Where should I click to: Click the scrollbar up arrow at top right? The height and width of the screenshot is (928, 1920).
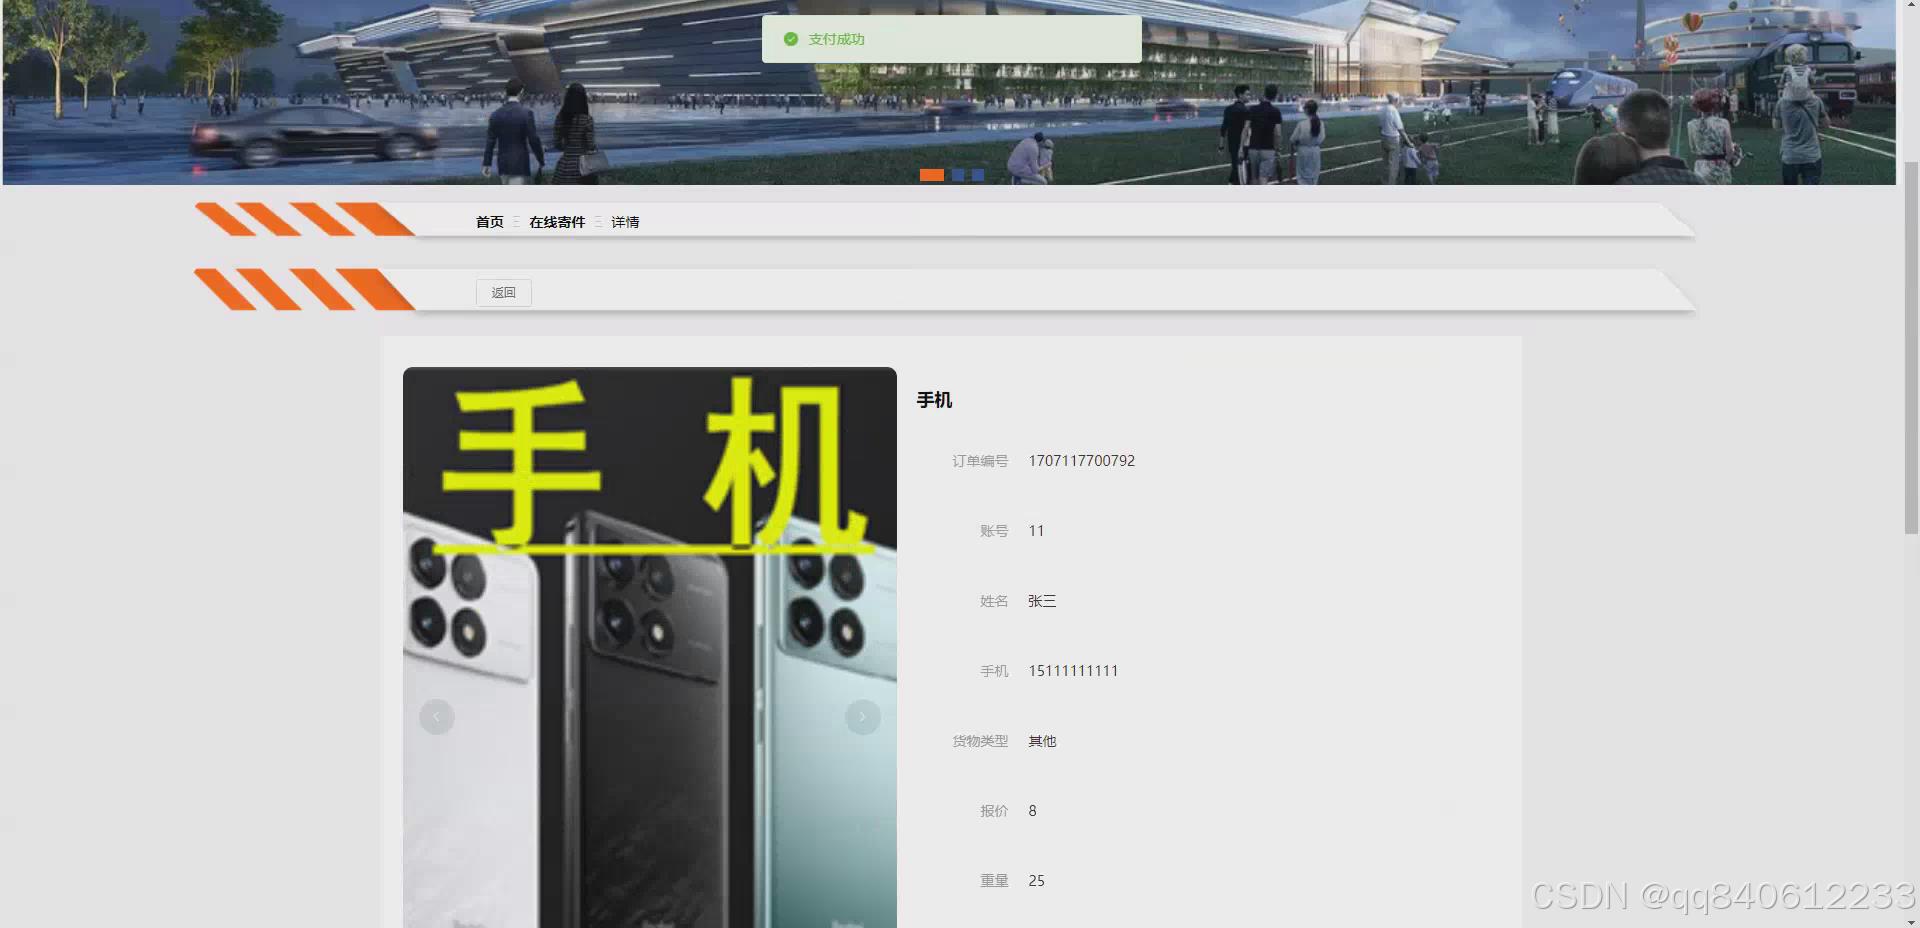click(1913, 5)
